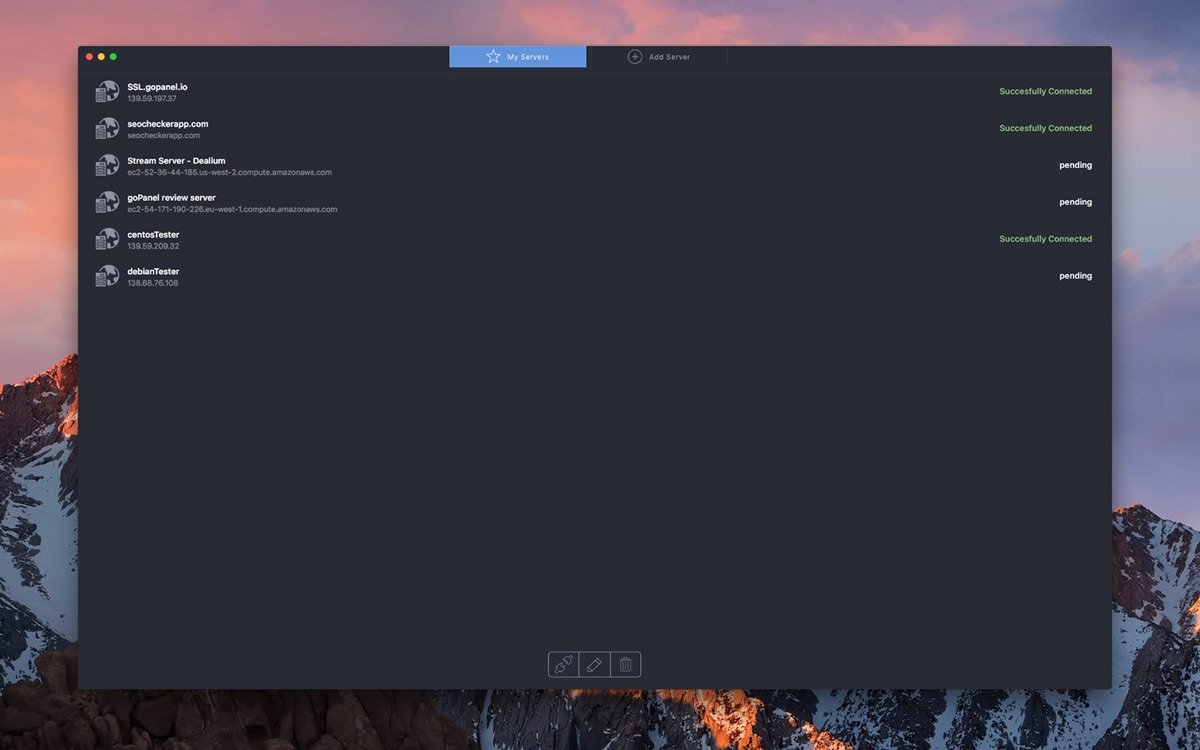Select the SSL.gopanel.io server name
Screen dimensions: 1200x750
[x=157, y=87]
